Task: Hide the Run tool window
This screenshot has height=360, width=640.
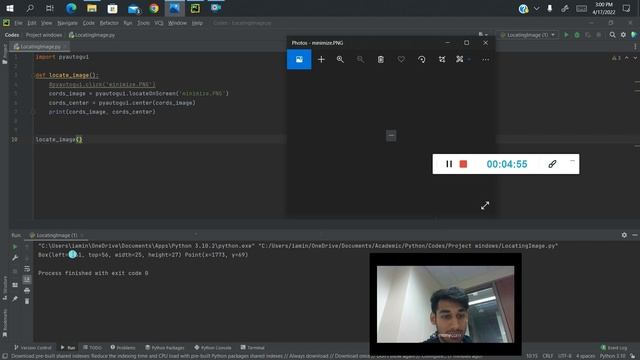Action: pos(635,235)
